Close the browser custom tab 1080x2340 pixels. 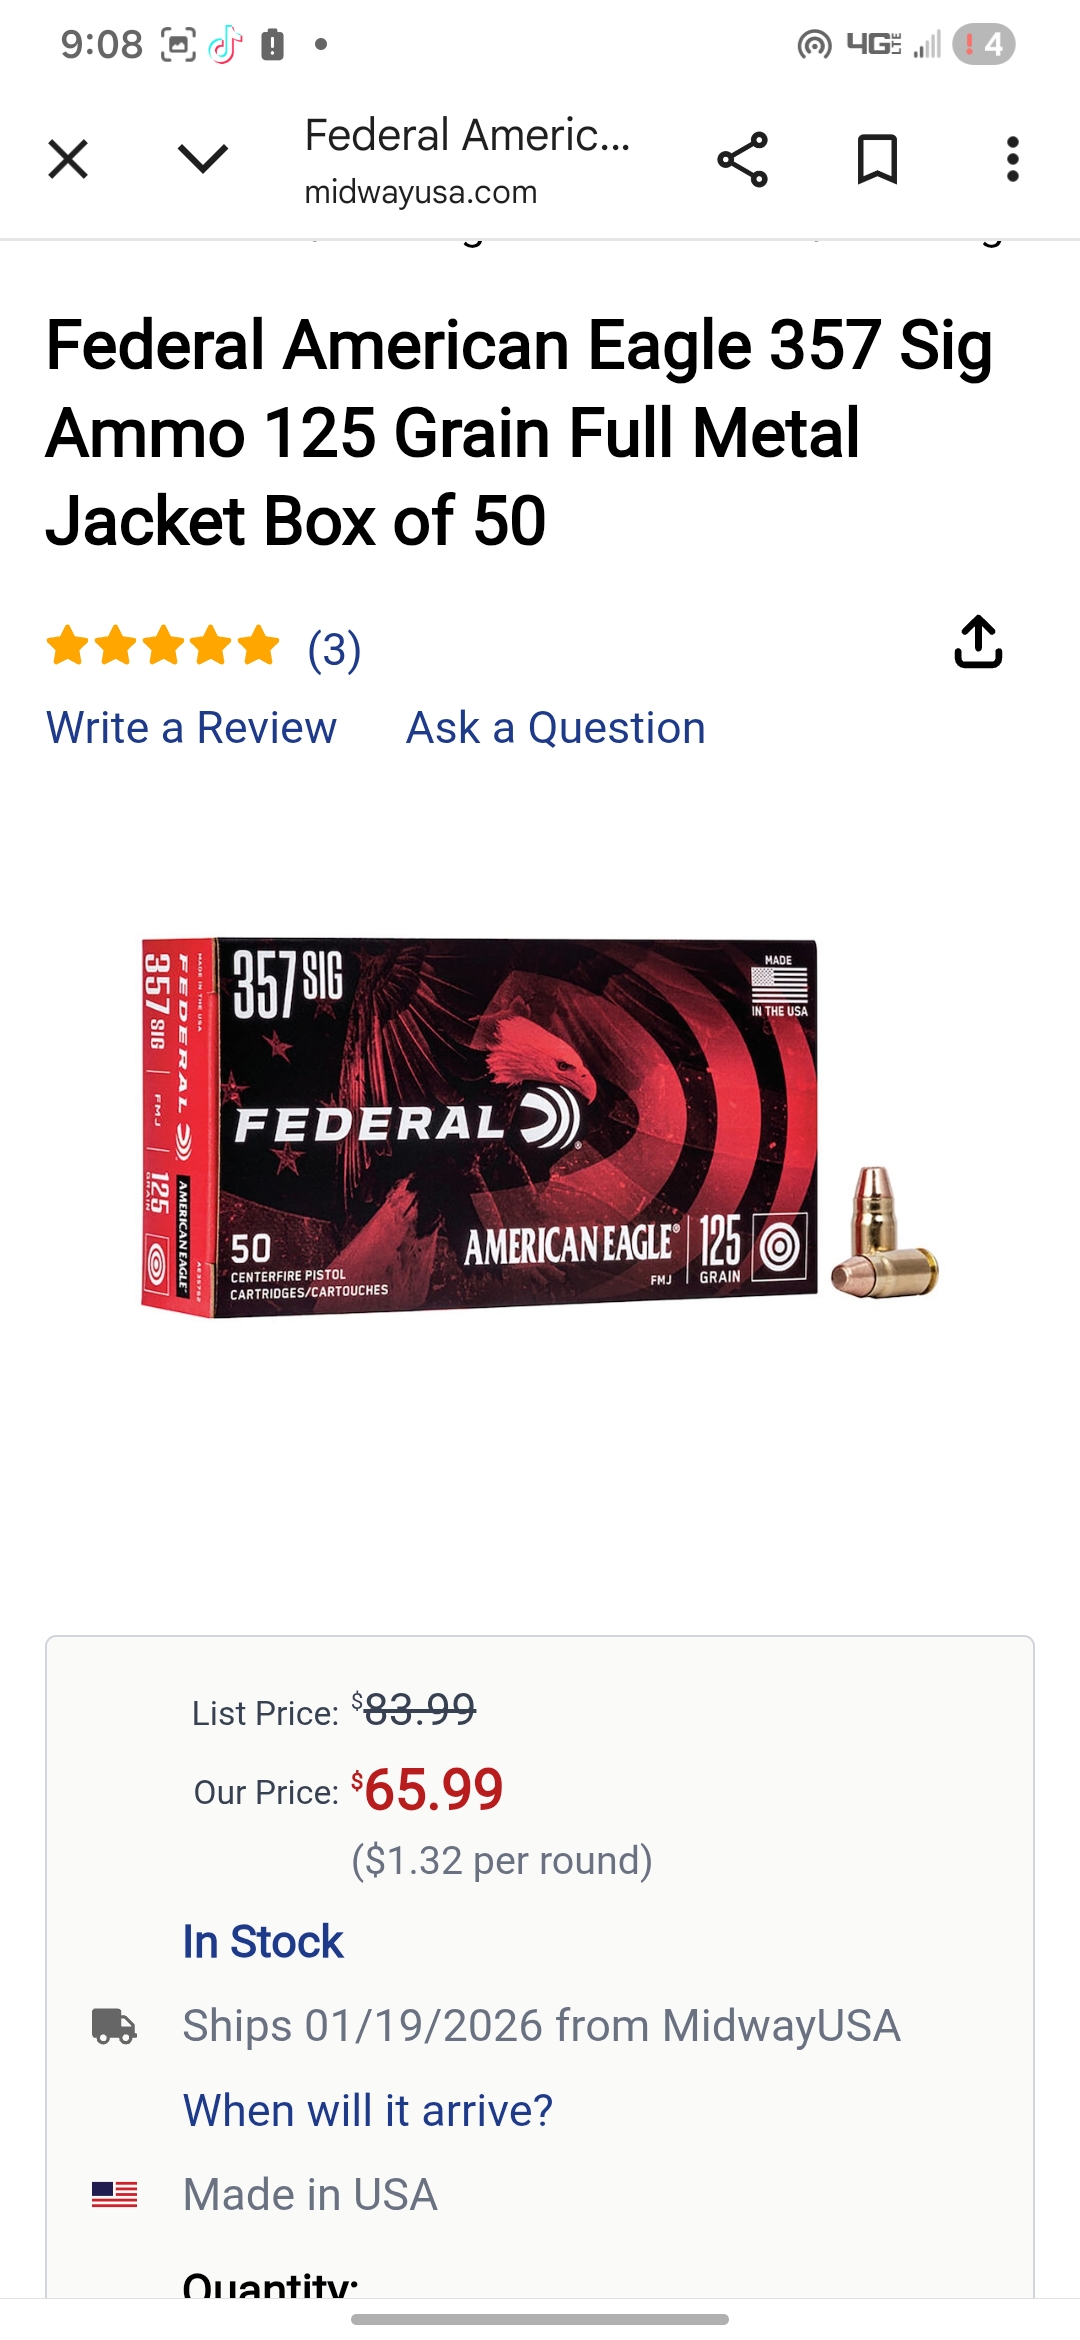pyautogui.click(x=68, y=159)
